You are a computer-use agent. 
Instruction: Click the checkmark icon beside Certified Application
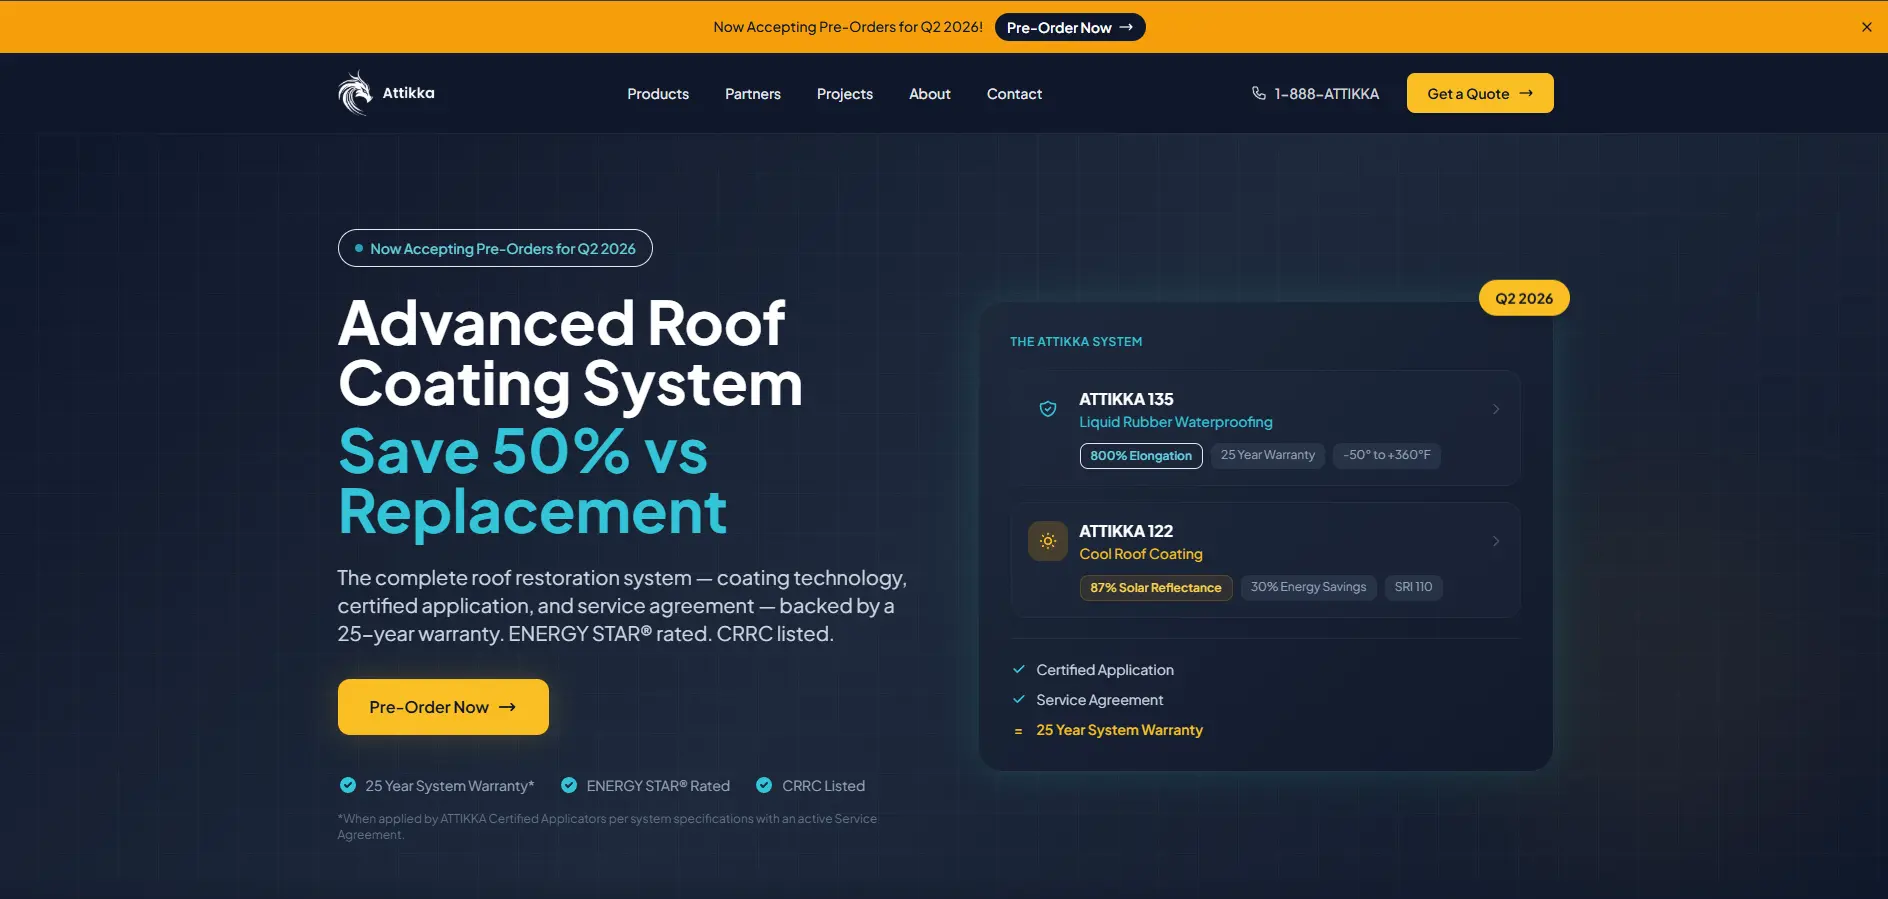(1019, 669)
